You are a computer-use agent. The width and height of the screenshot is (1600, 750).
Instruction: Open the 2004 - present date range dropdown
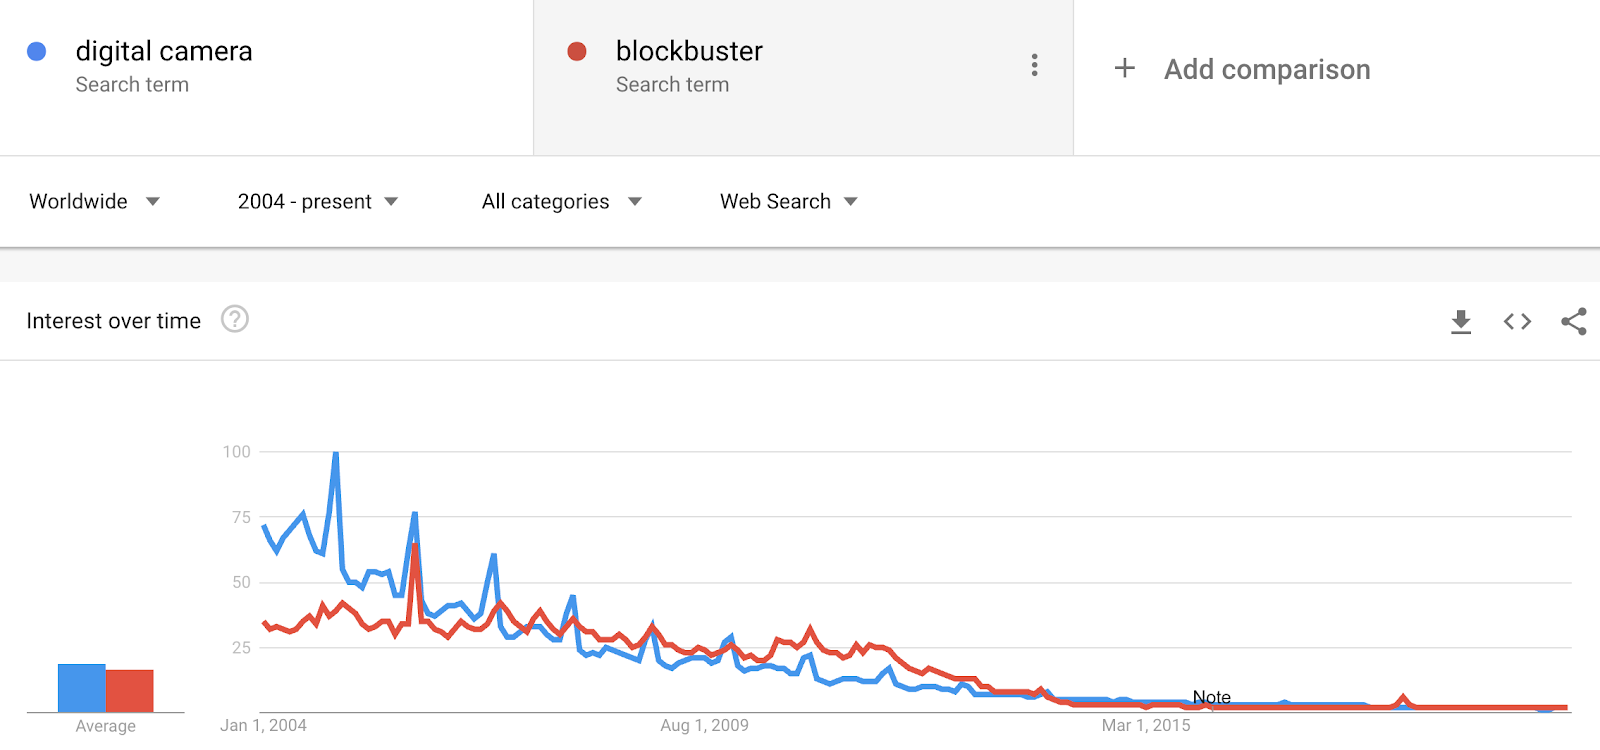pyautogui.click(x=318, y=201)
